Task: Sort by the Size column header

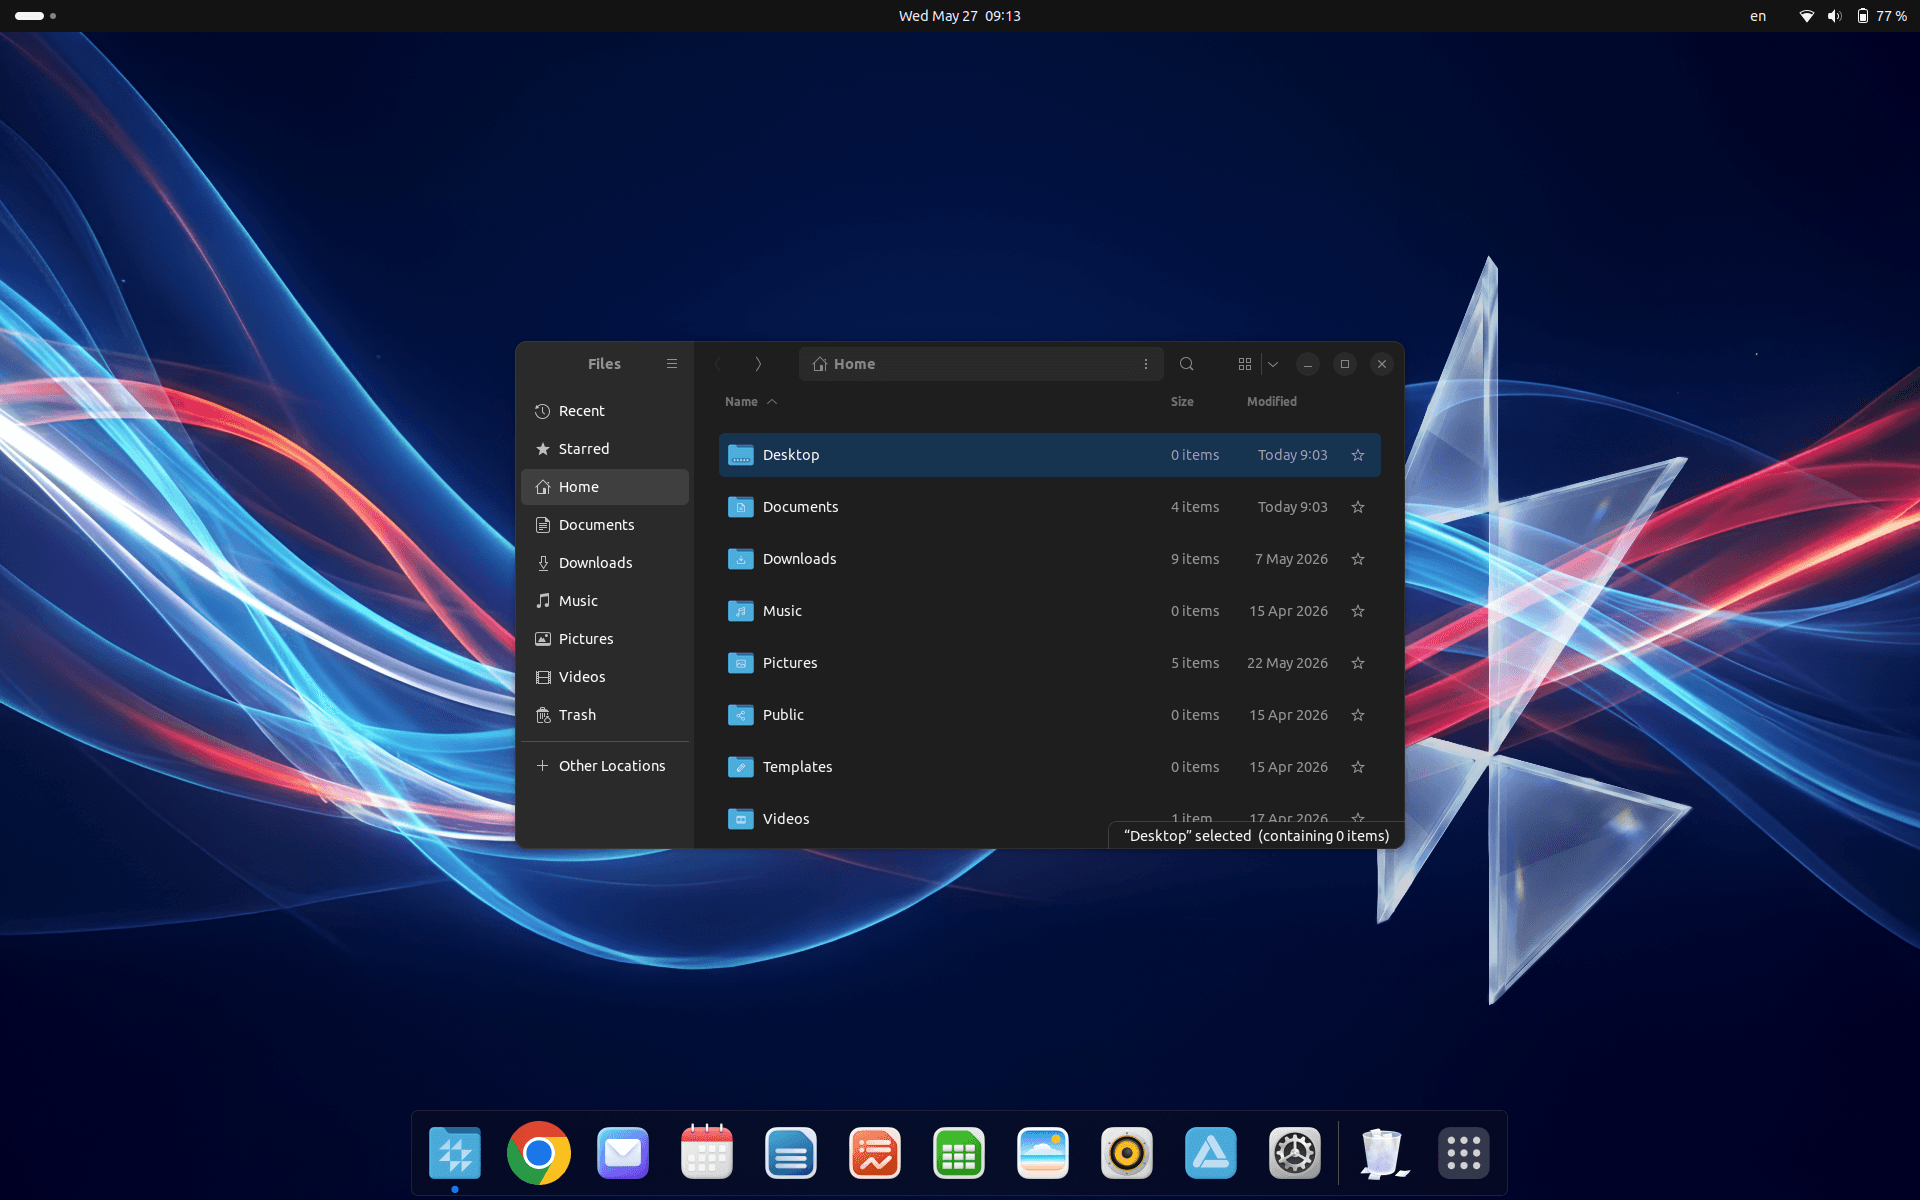Action: [x=1182, y=401]
